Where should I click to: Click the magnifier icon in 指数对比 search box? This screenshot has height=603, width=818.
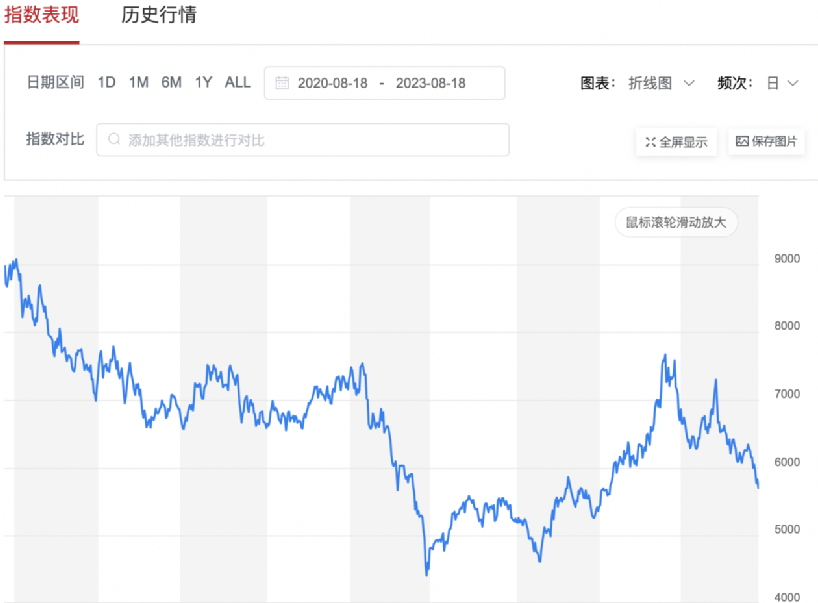coord(113,139)
